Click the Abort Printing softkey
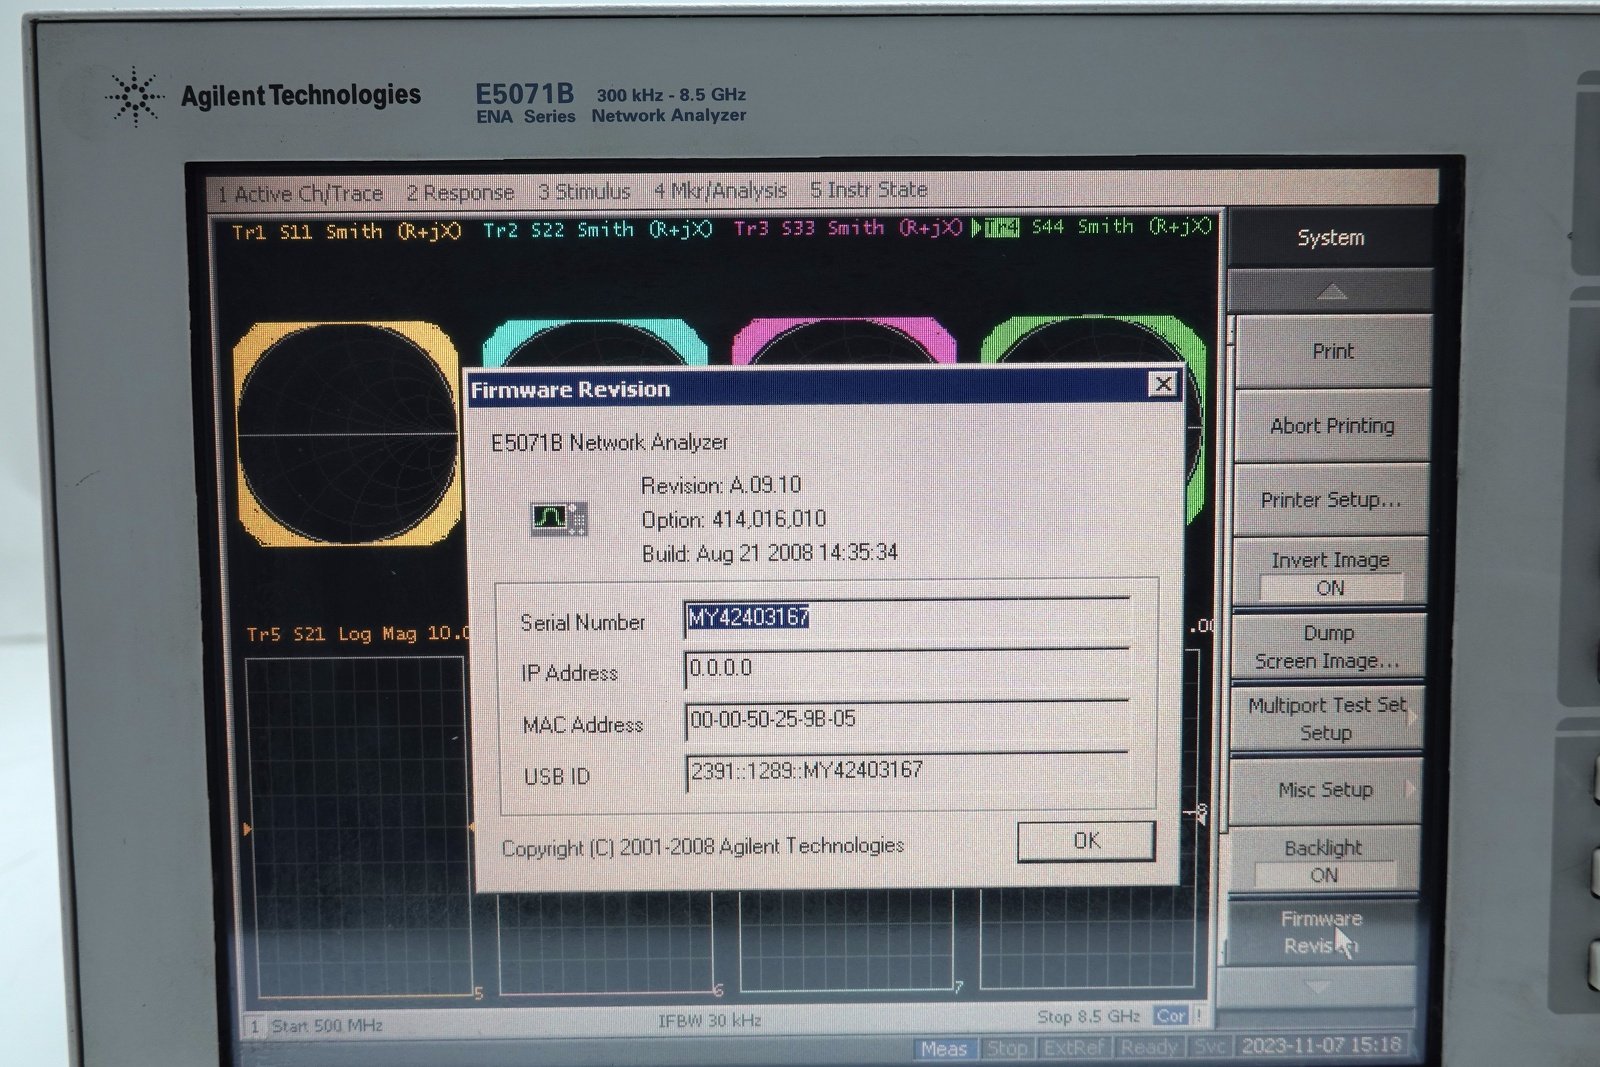Image resolution: width=1600 pixels, height=1067 pixels. (x=1332, y=426)
